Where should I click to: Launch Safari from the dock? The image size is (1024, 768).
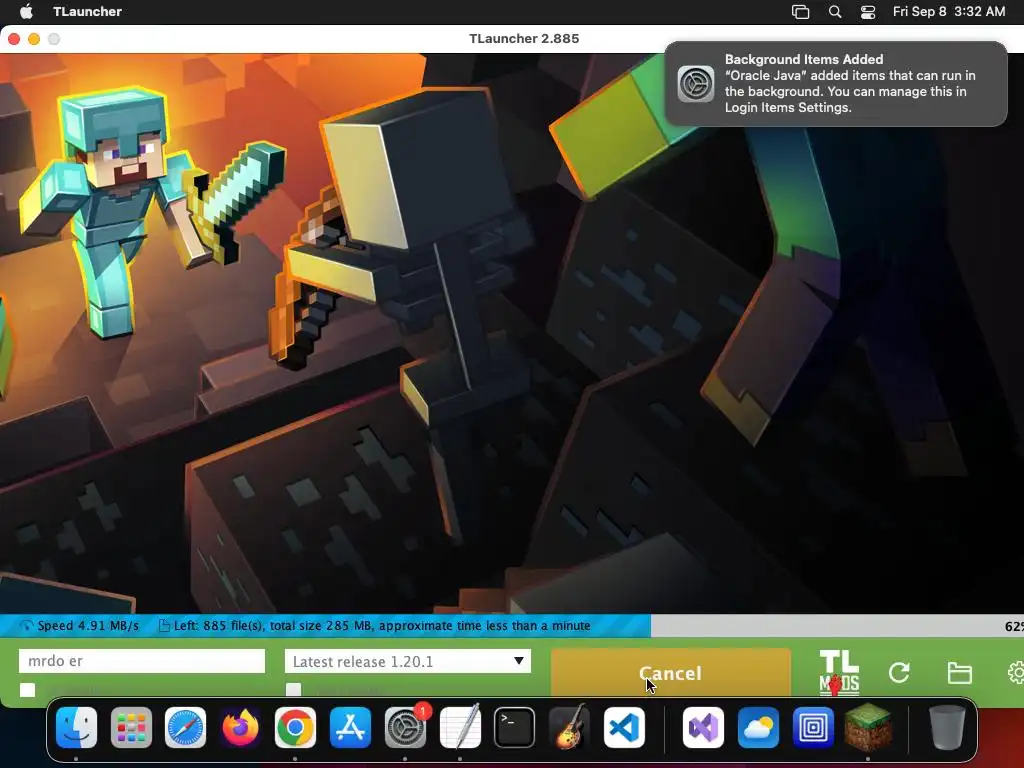tap(185, 728)
